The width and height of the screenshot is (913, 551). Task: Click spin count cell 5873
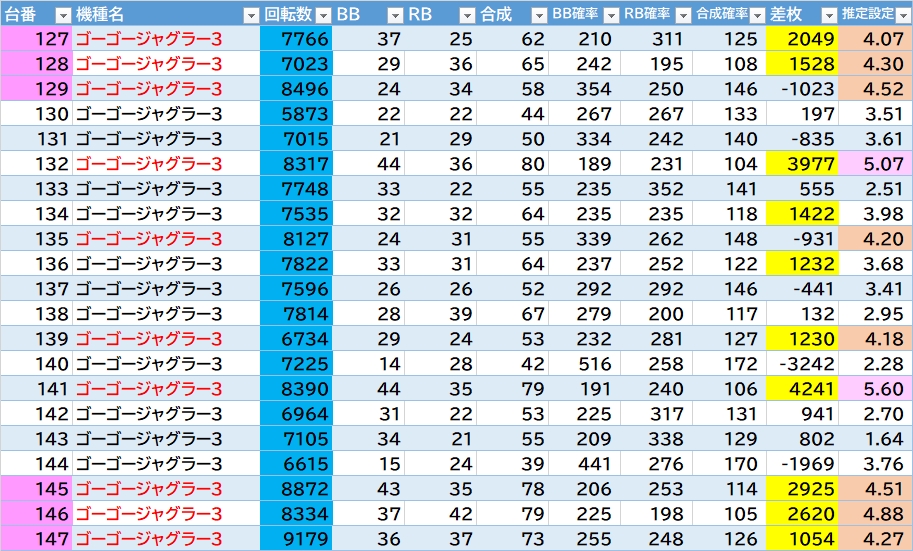point(296,114)
